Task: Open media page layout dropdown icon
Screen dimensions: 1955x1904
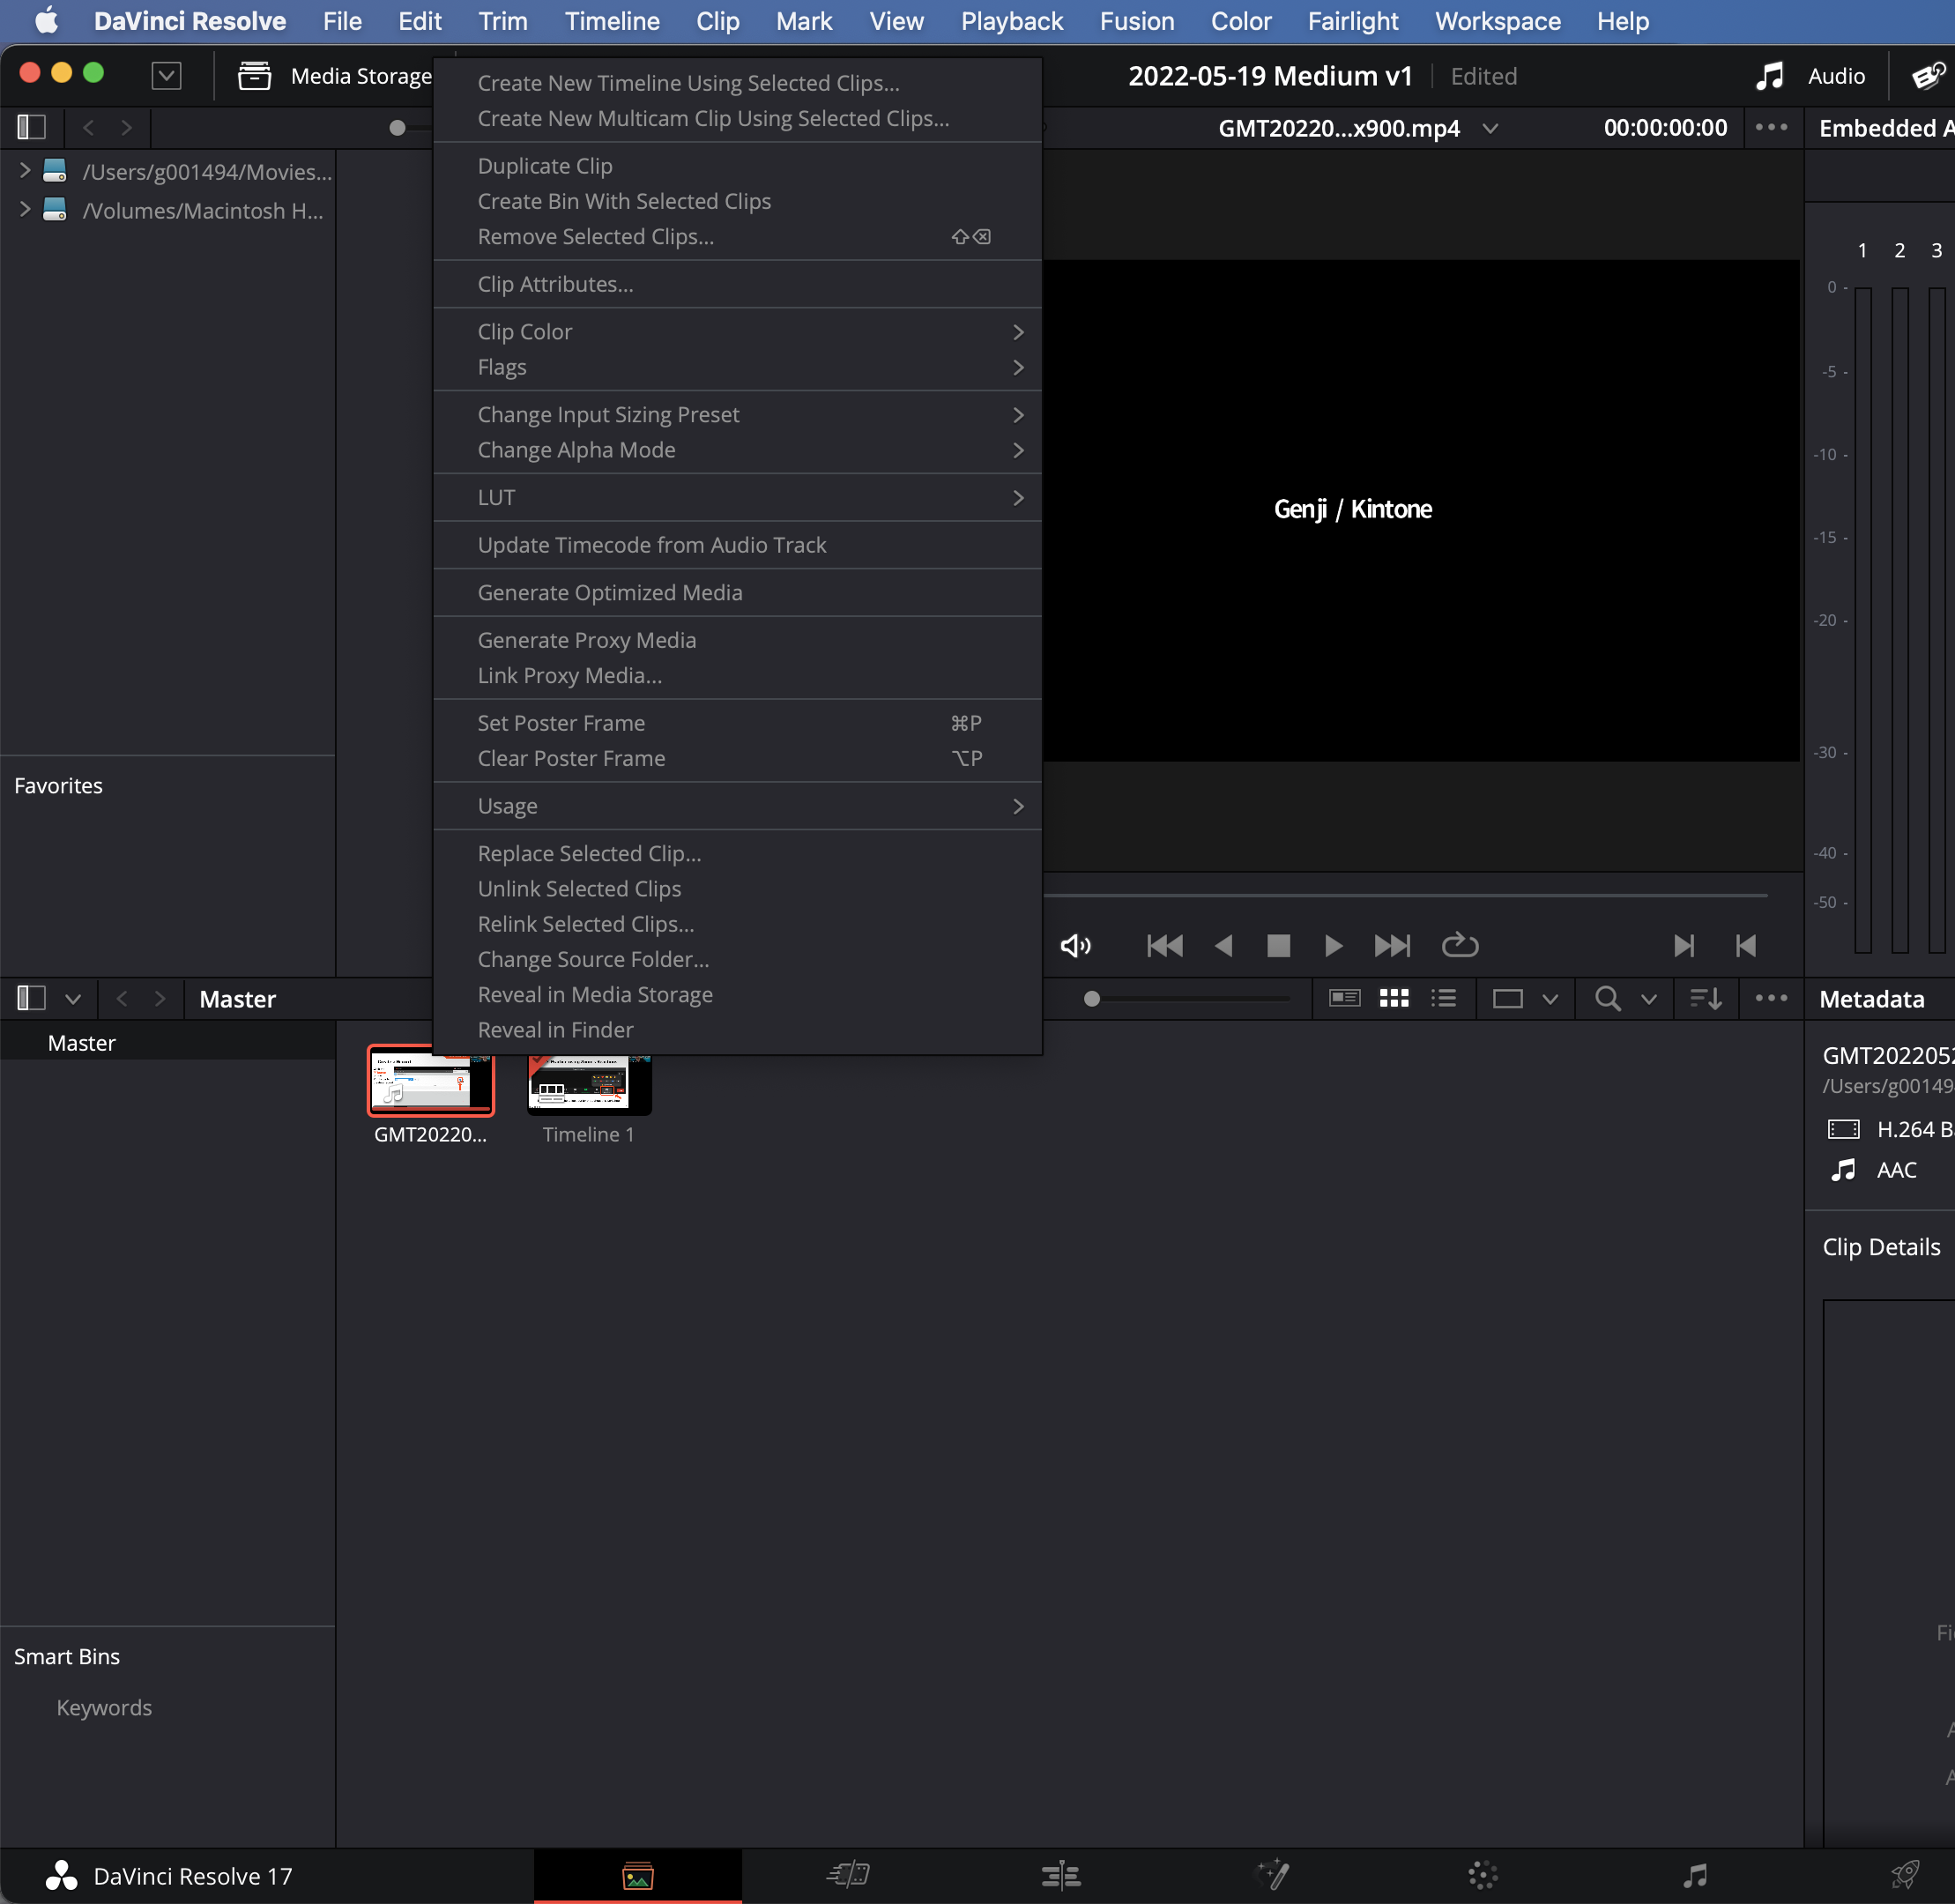Action: click(166, 76)
